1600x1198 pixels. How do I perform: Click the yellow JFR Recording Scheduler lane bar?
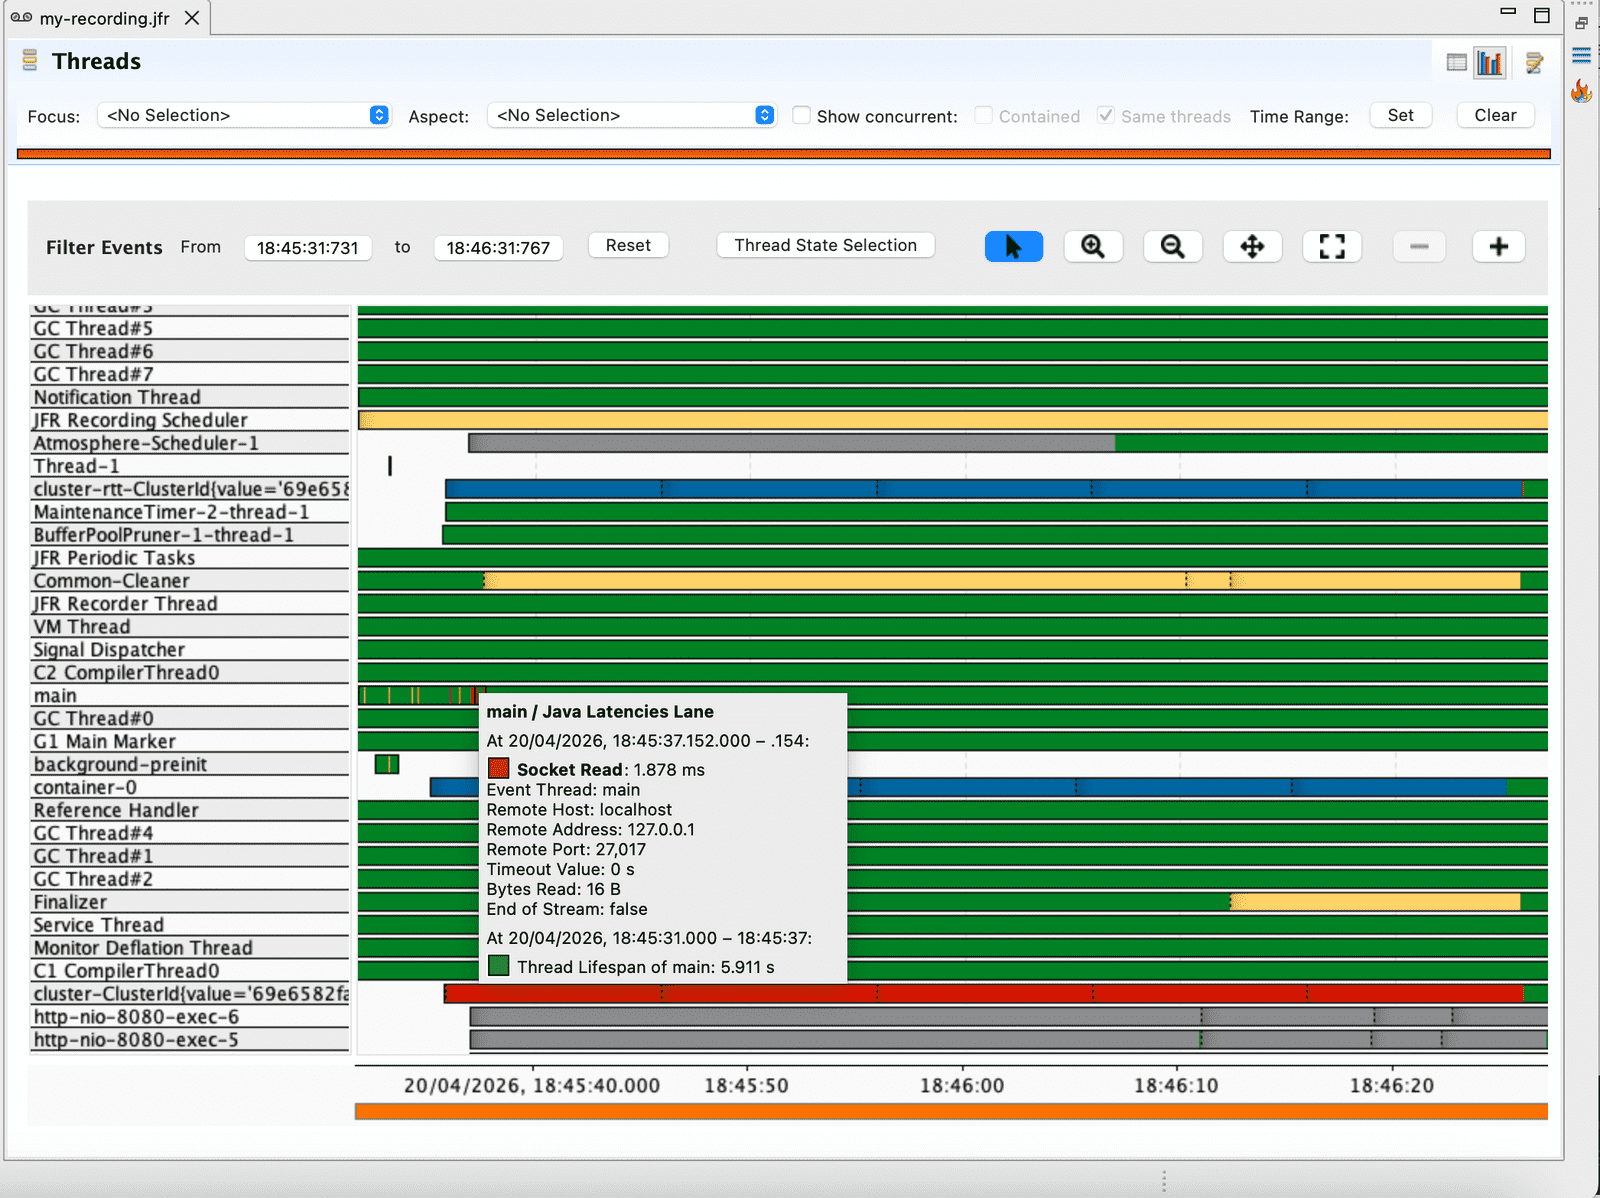pyautogui.click(x=953, y=420)
